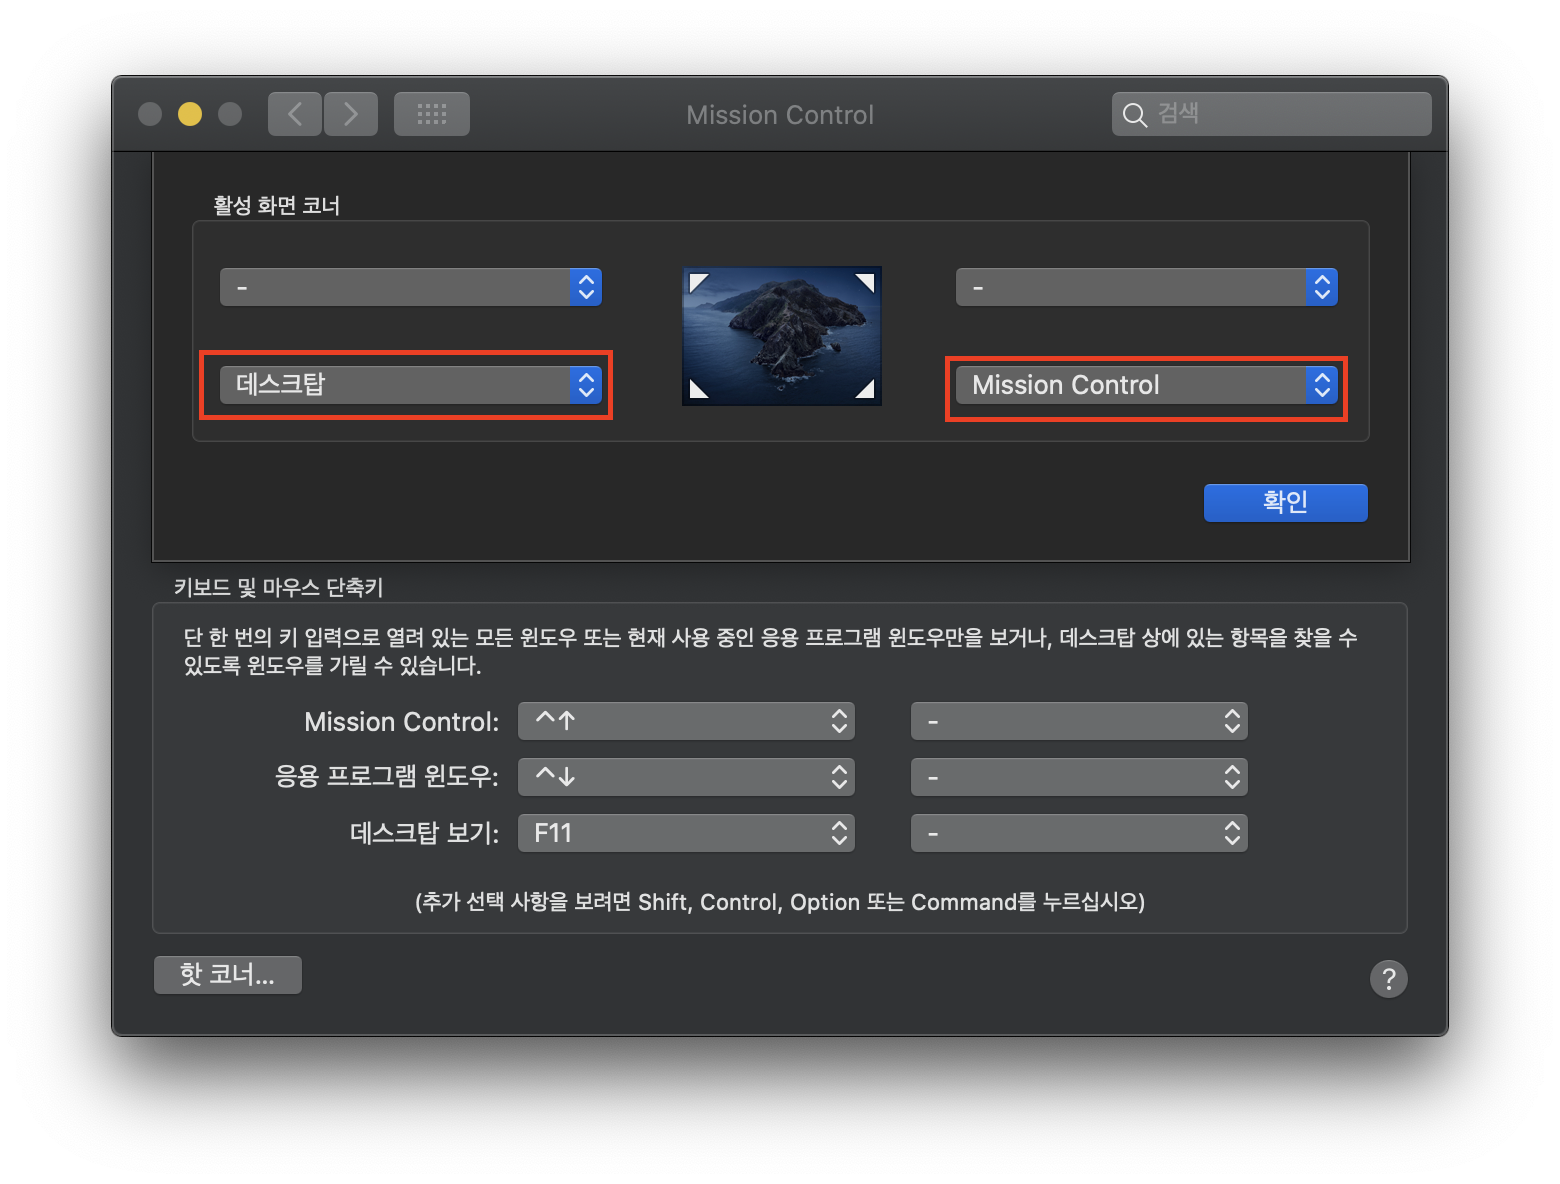The height and width of the screenshot is (1184, 1560).
Task: Click the 핫 코너... button
Action: (228, 974)
